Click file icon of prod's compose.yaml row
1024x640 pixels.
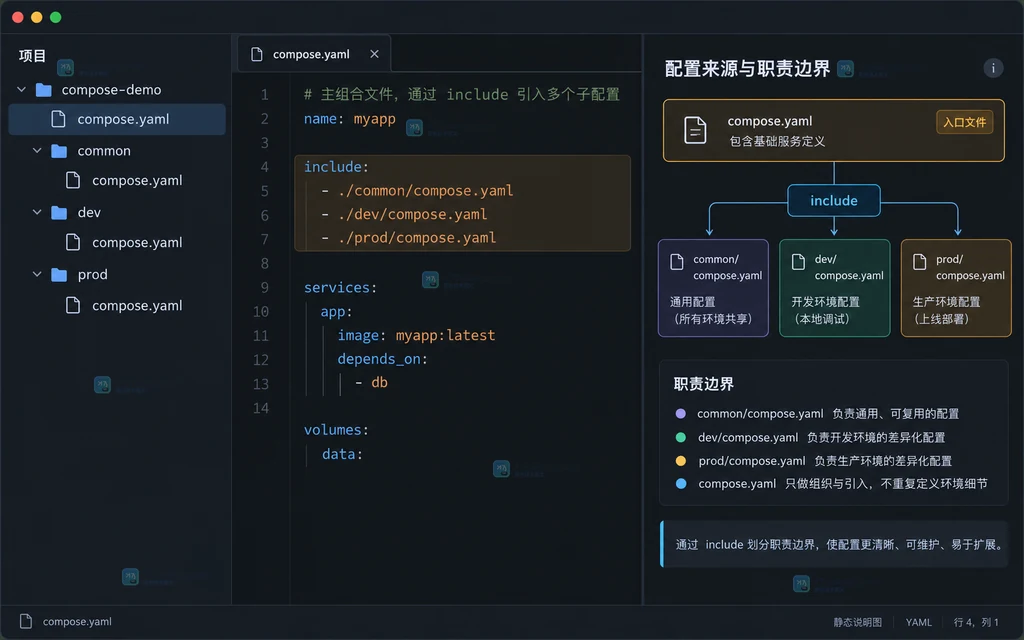click(x=73, y=305)
